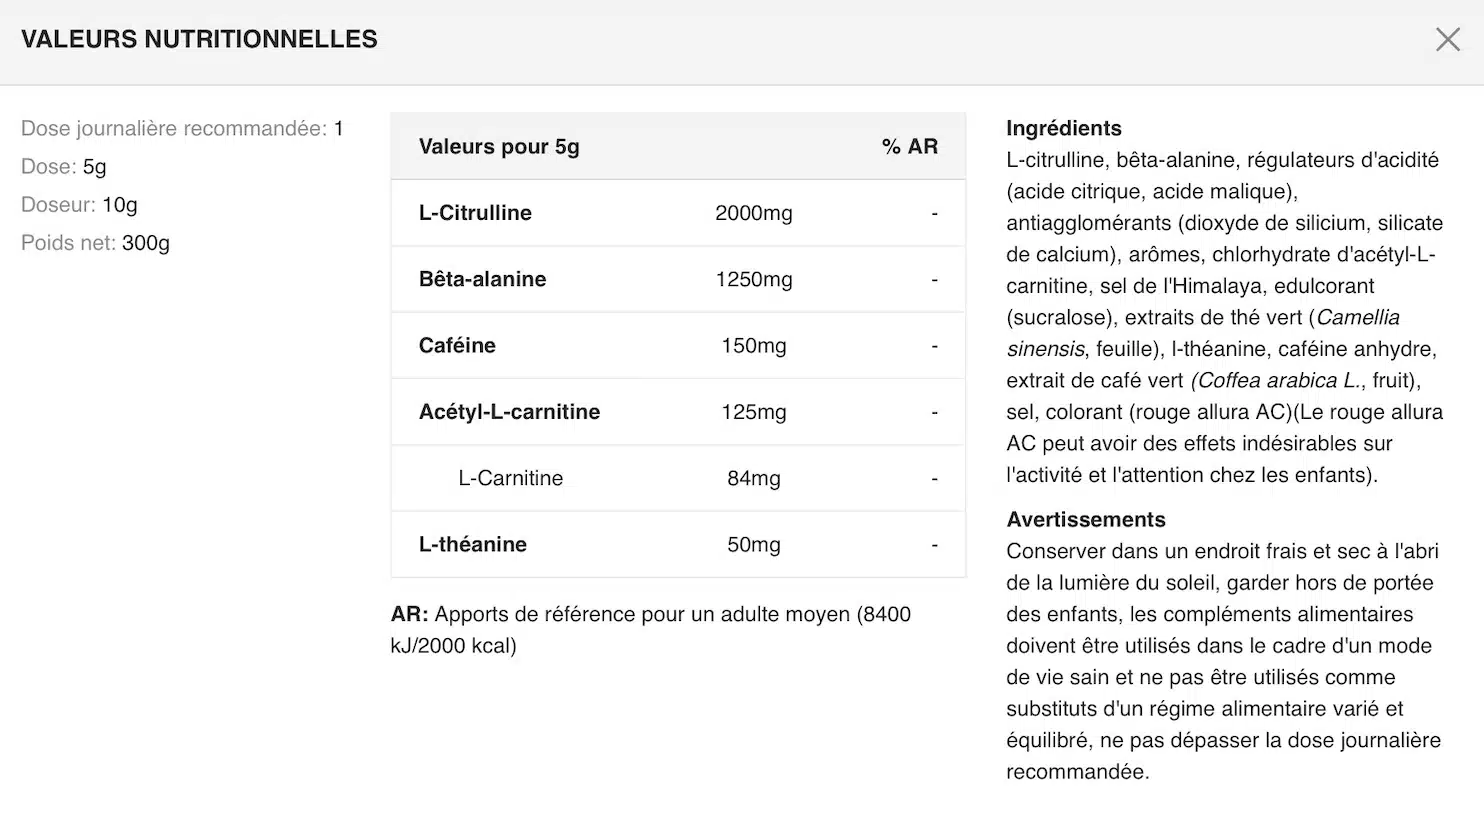This screenshot has height=822, width=1484.
Task: Click the '% AR' column header
Action: coord(909,147)
